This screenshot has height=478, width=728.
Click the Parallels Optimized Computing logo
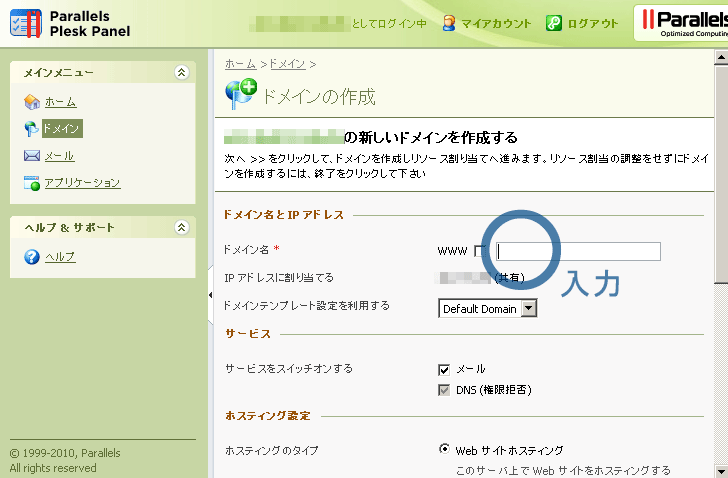pos(682,23)
